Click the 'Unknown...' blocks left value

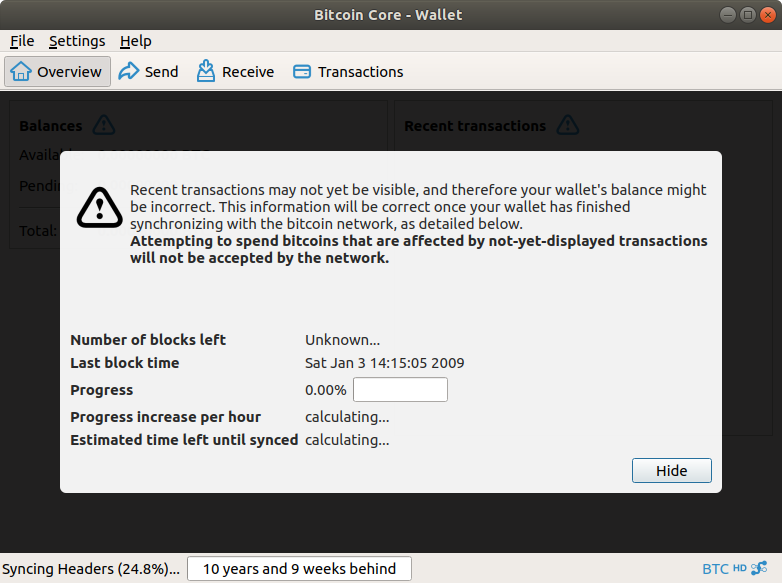(x=343, y=340)
